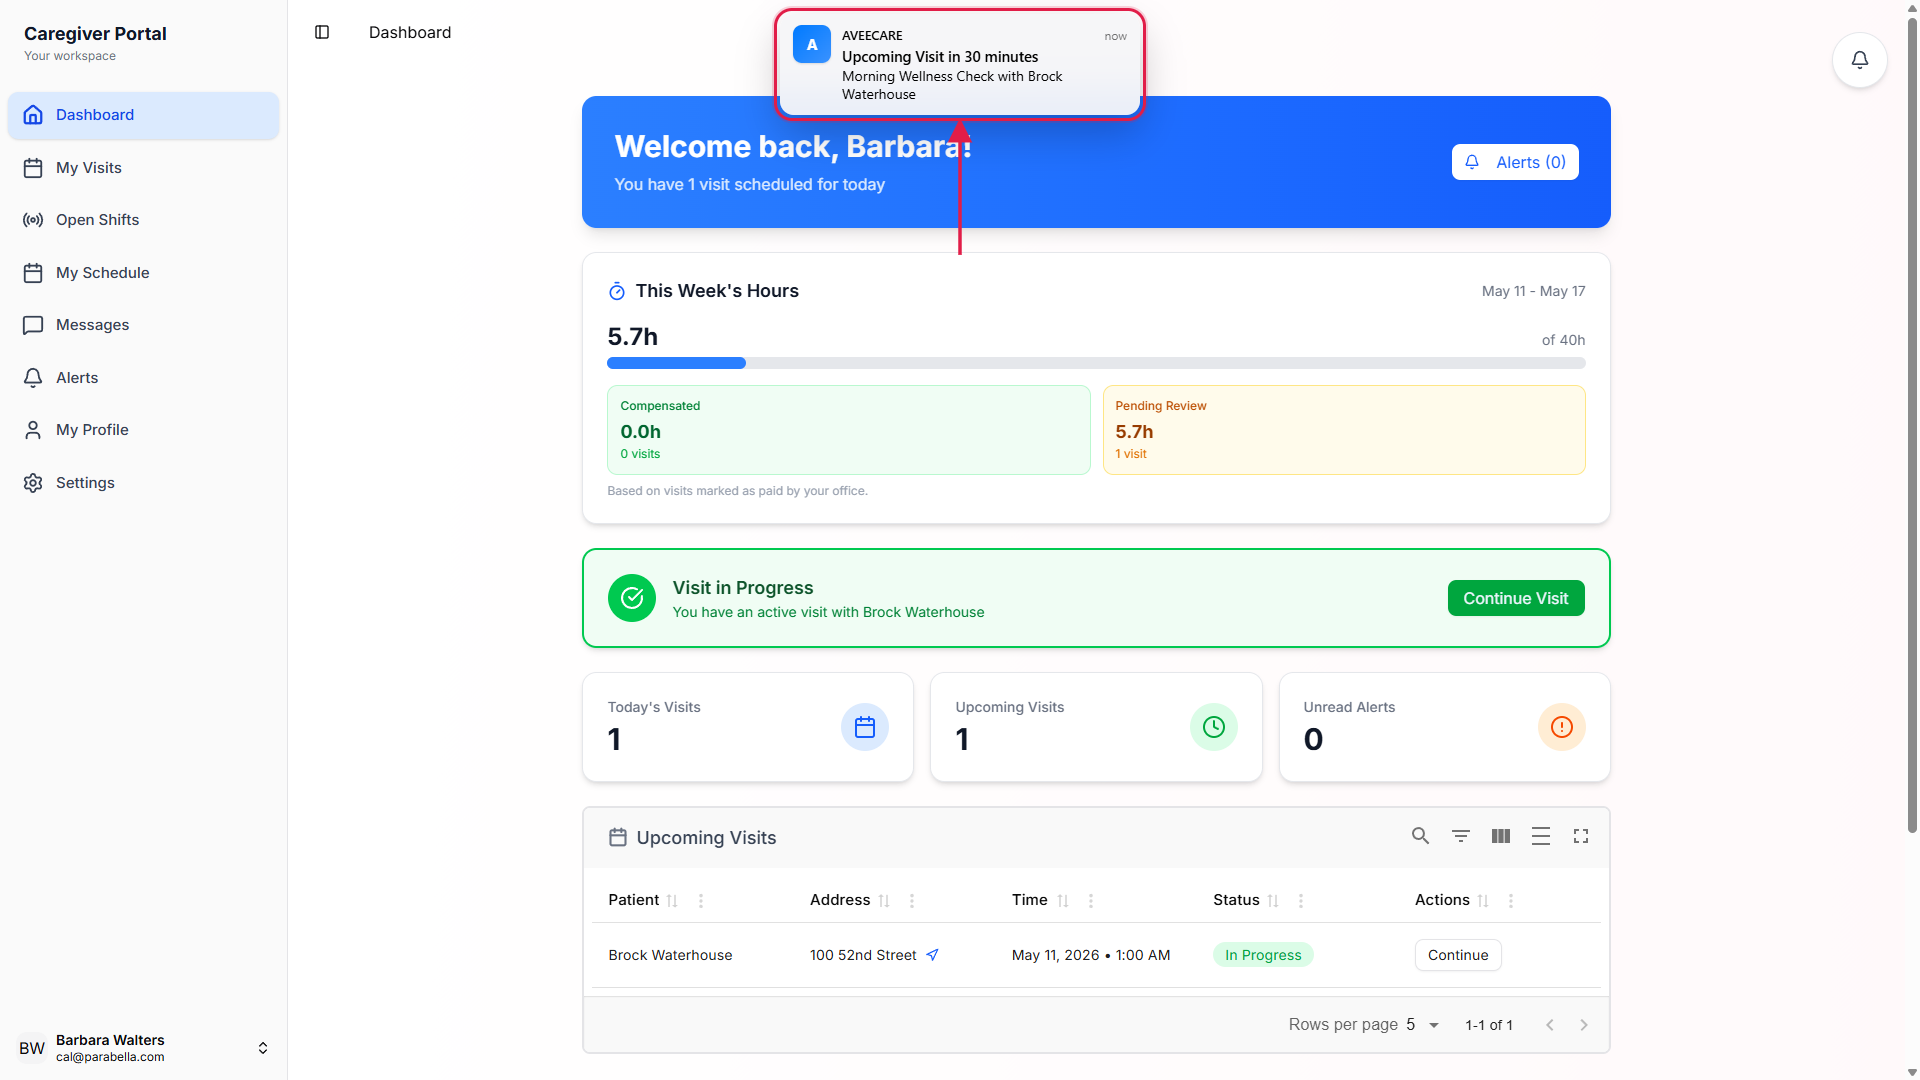Click the Upcoming Visits clock icon
Image resolution: width=1920 pixels, height=1080 pixels.
(1214, 727)
